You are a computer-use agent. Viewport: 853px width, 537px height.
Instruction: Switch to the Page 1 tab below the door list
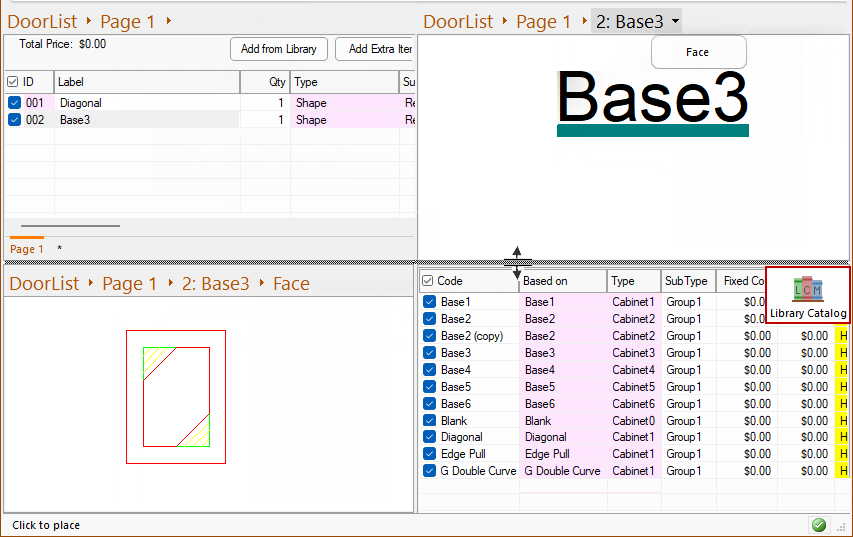(26, 249)
